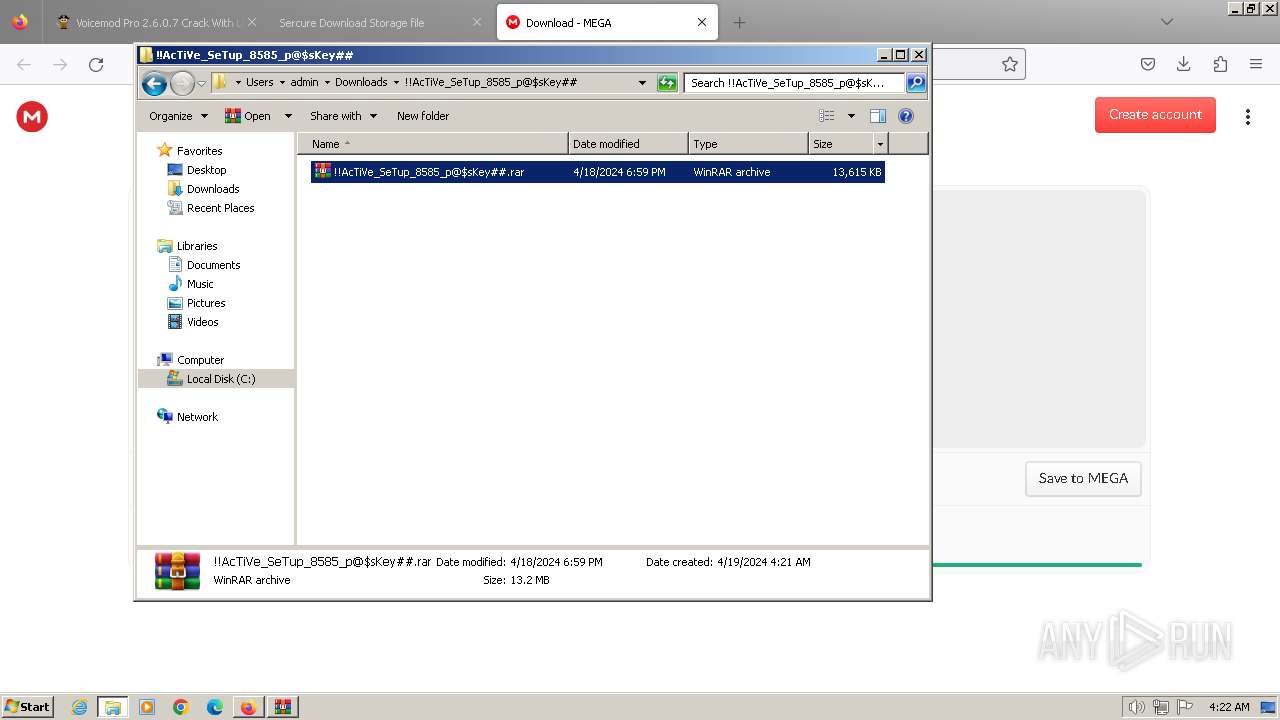Open the view options dropdown arrow
Screen dimensions: 1280x720
point(851,116)
